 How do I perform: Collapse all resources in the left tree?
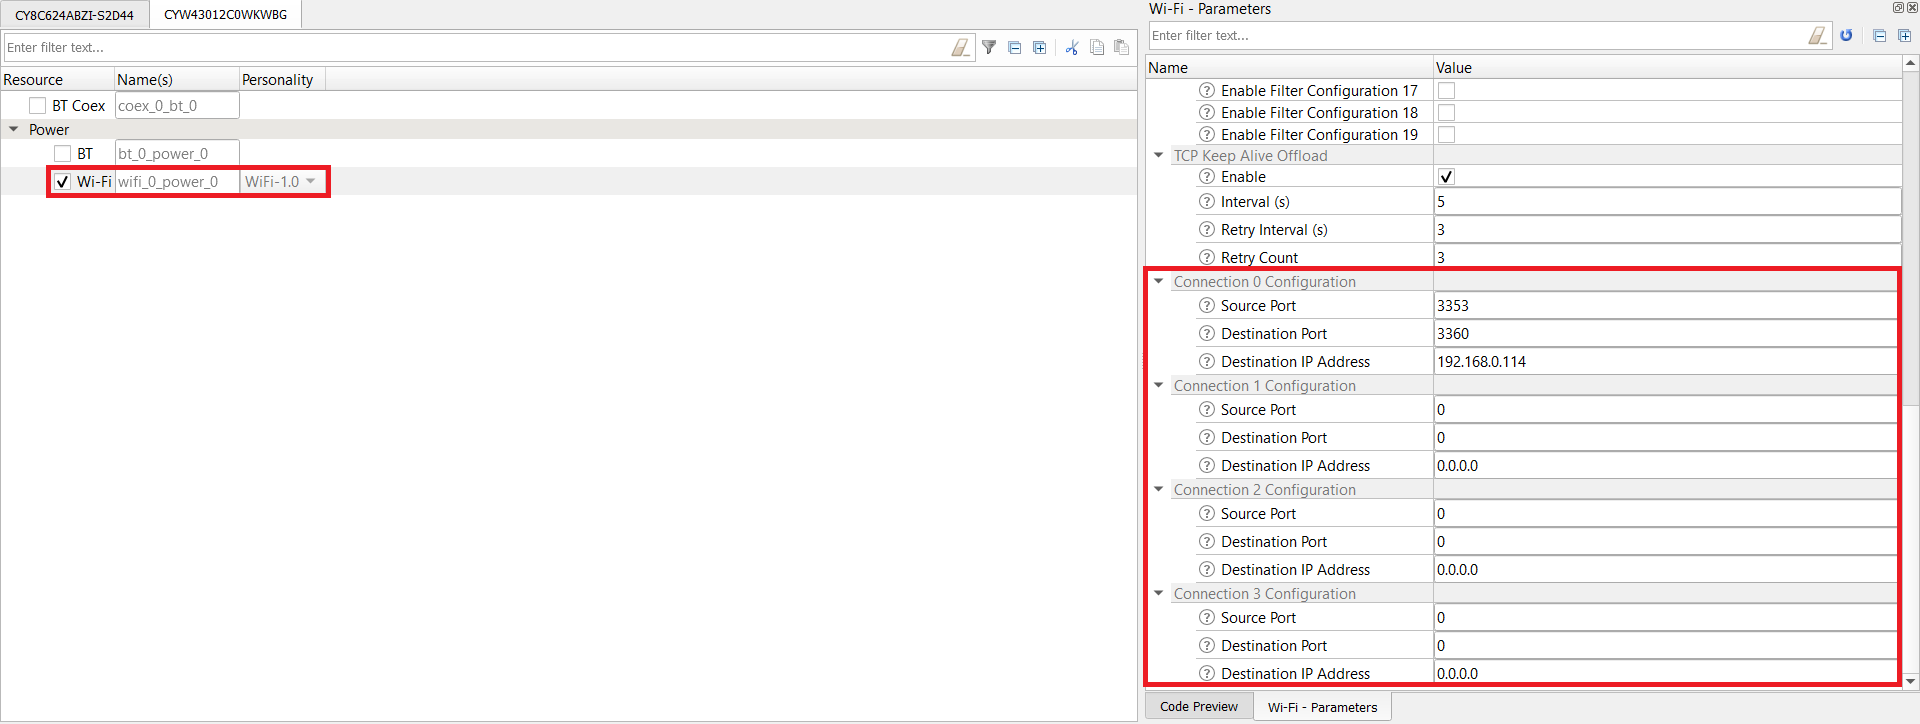(x=1015, y=47)
